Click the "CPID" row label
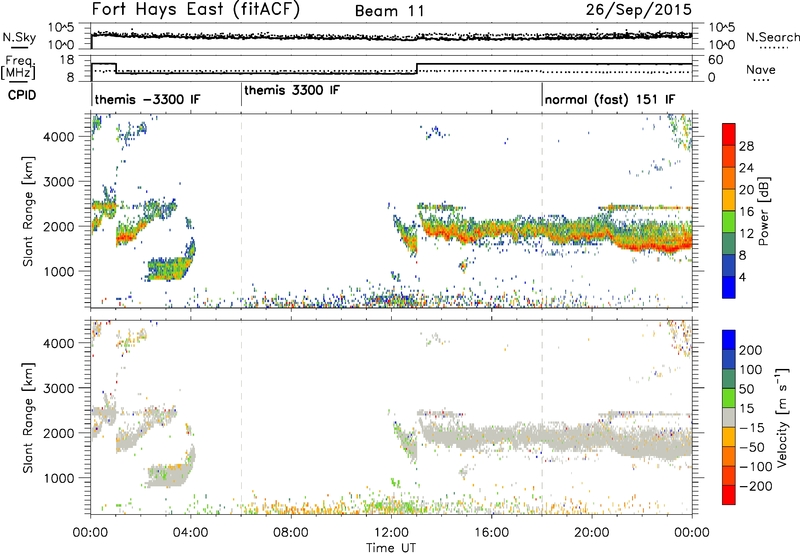Screen dimensions: 800x554 22,95
